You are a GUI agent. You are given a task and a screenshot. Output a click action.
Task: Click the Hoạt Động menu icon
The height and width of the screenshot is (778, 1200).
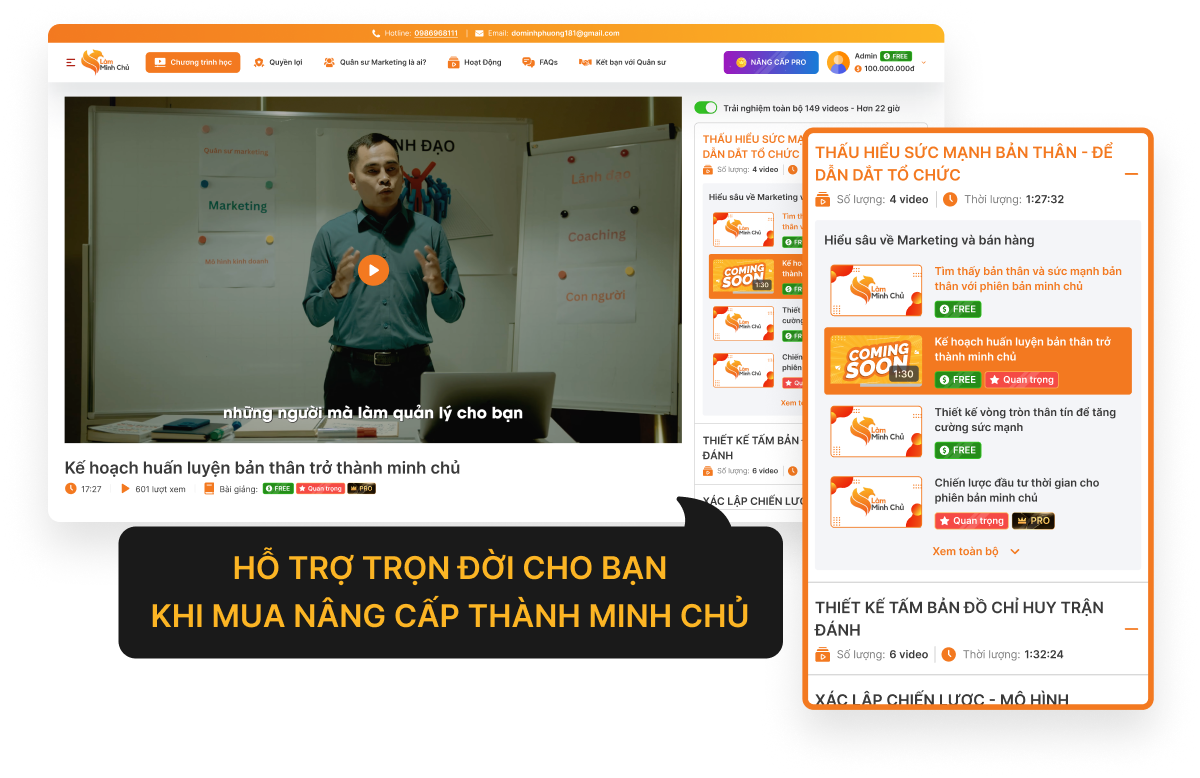(453, 62)
